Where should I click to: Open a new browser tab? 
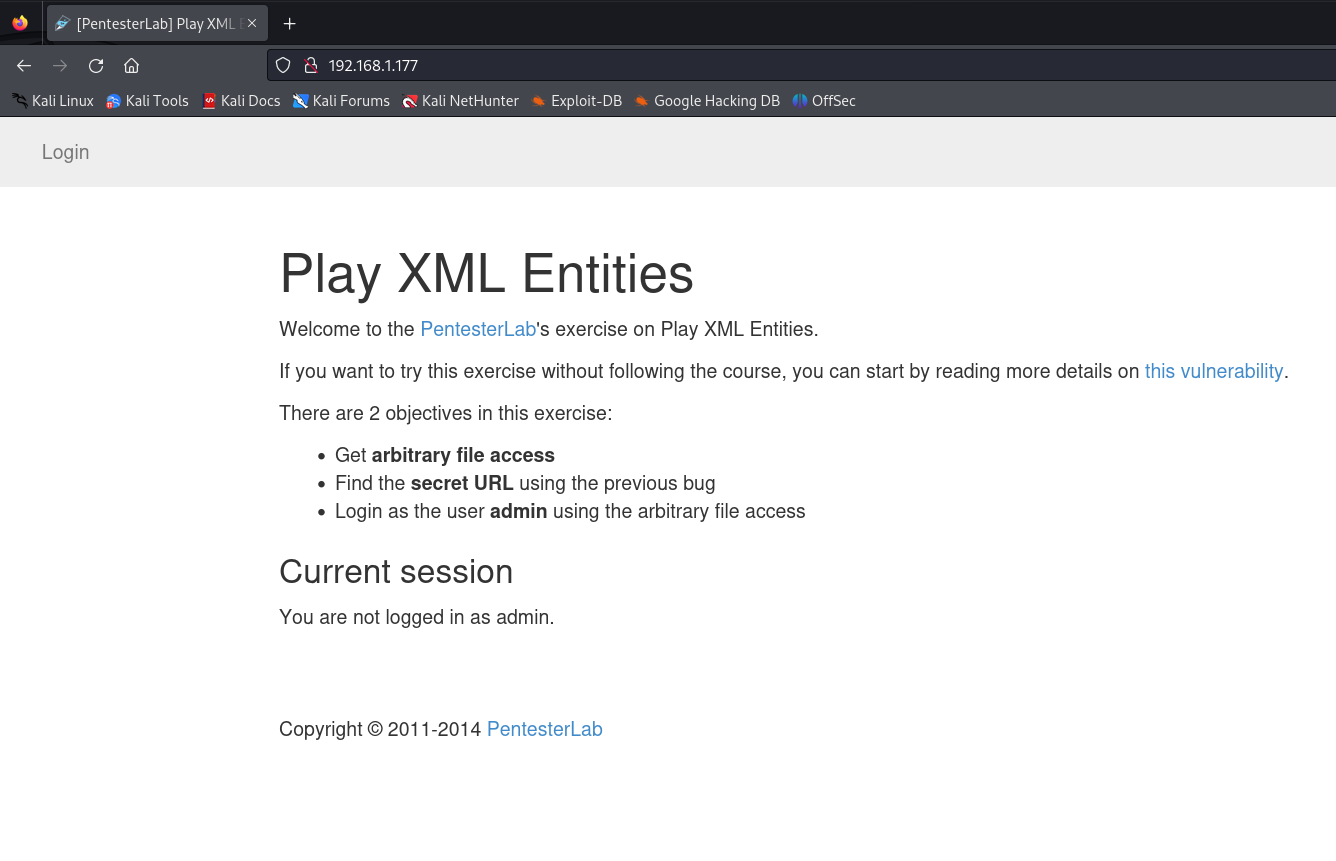pyautogui.click(x=289, y=23)
